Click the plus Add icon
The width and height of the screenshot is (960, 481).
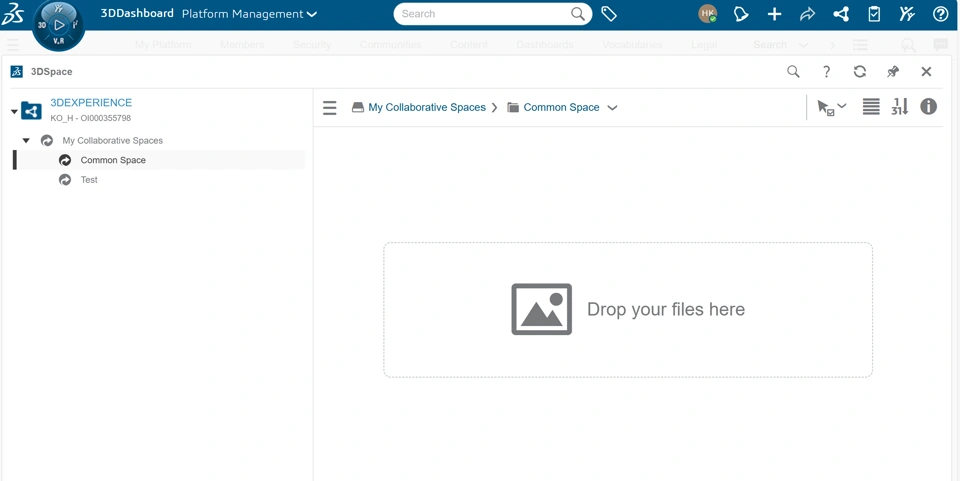pyautogui.click(x=774, y=13)
